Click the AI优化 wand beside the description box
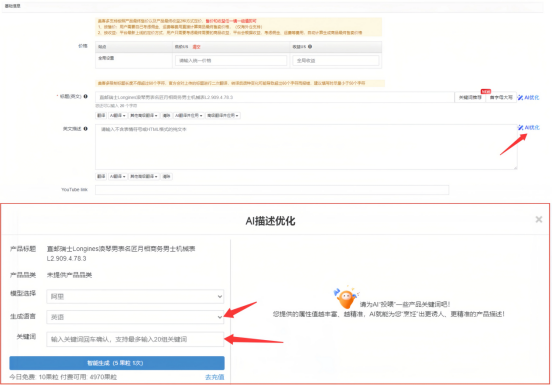The image size is (552, 385). point(528,127)
